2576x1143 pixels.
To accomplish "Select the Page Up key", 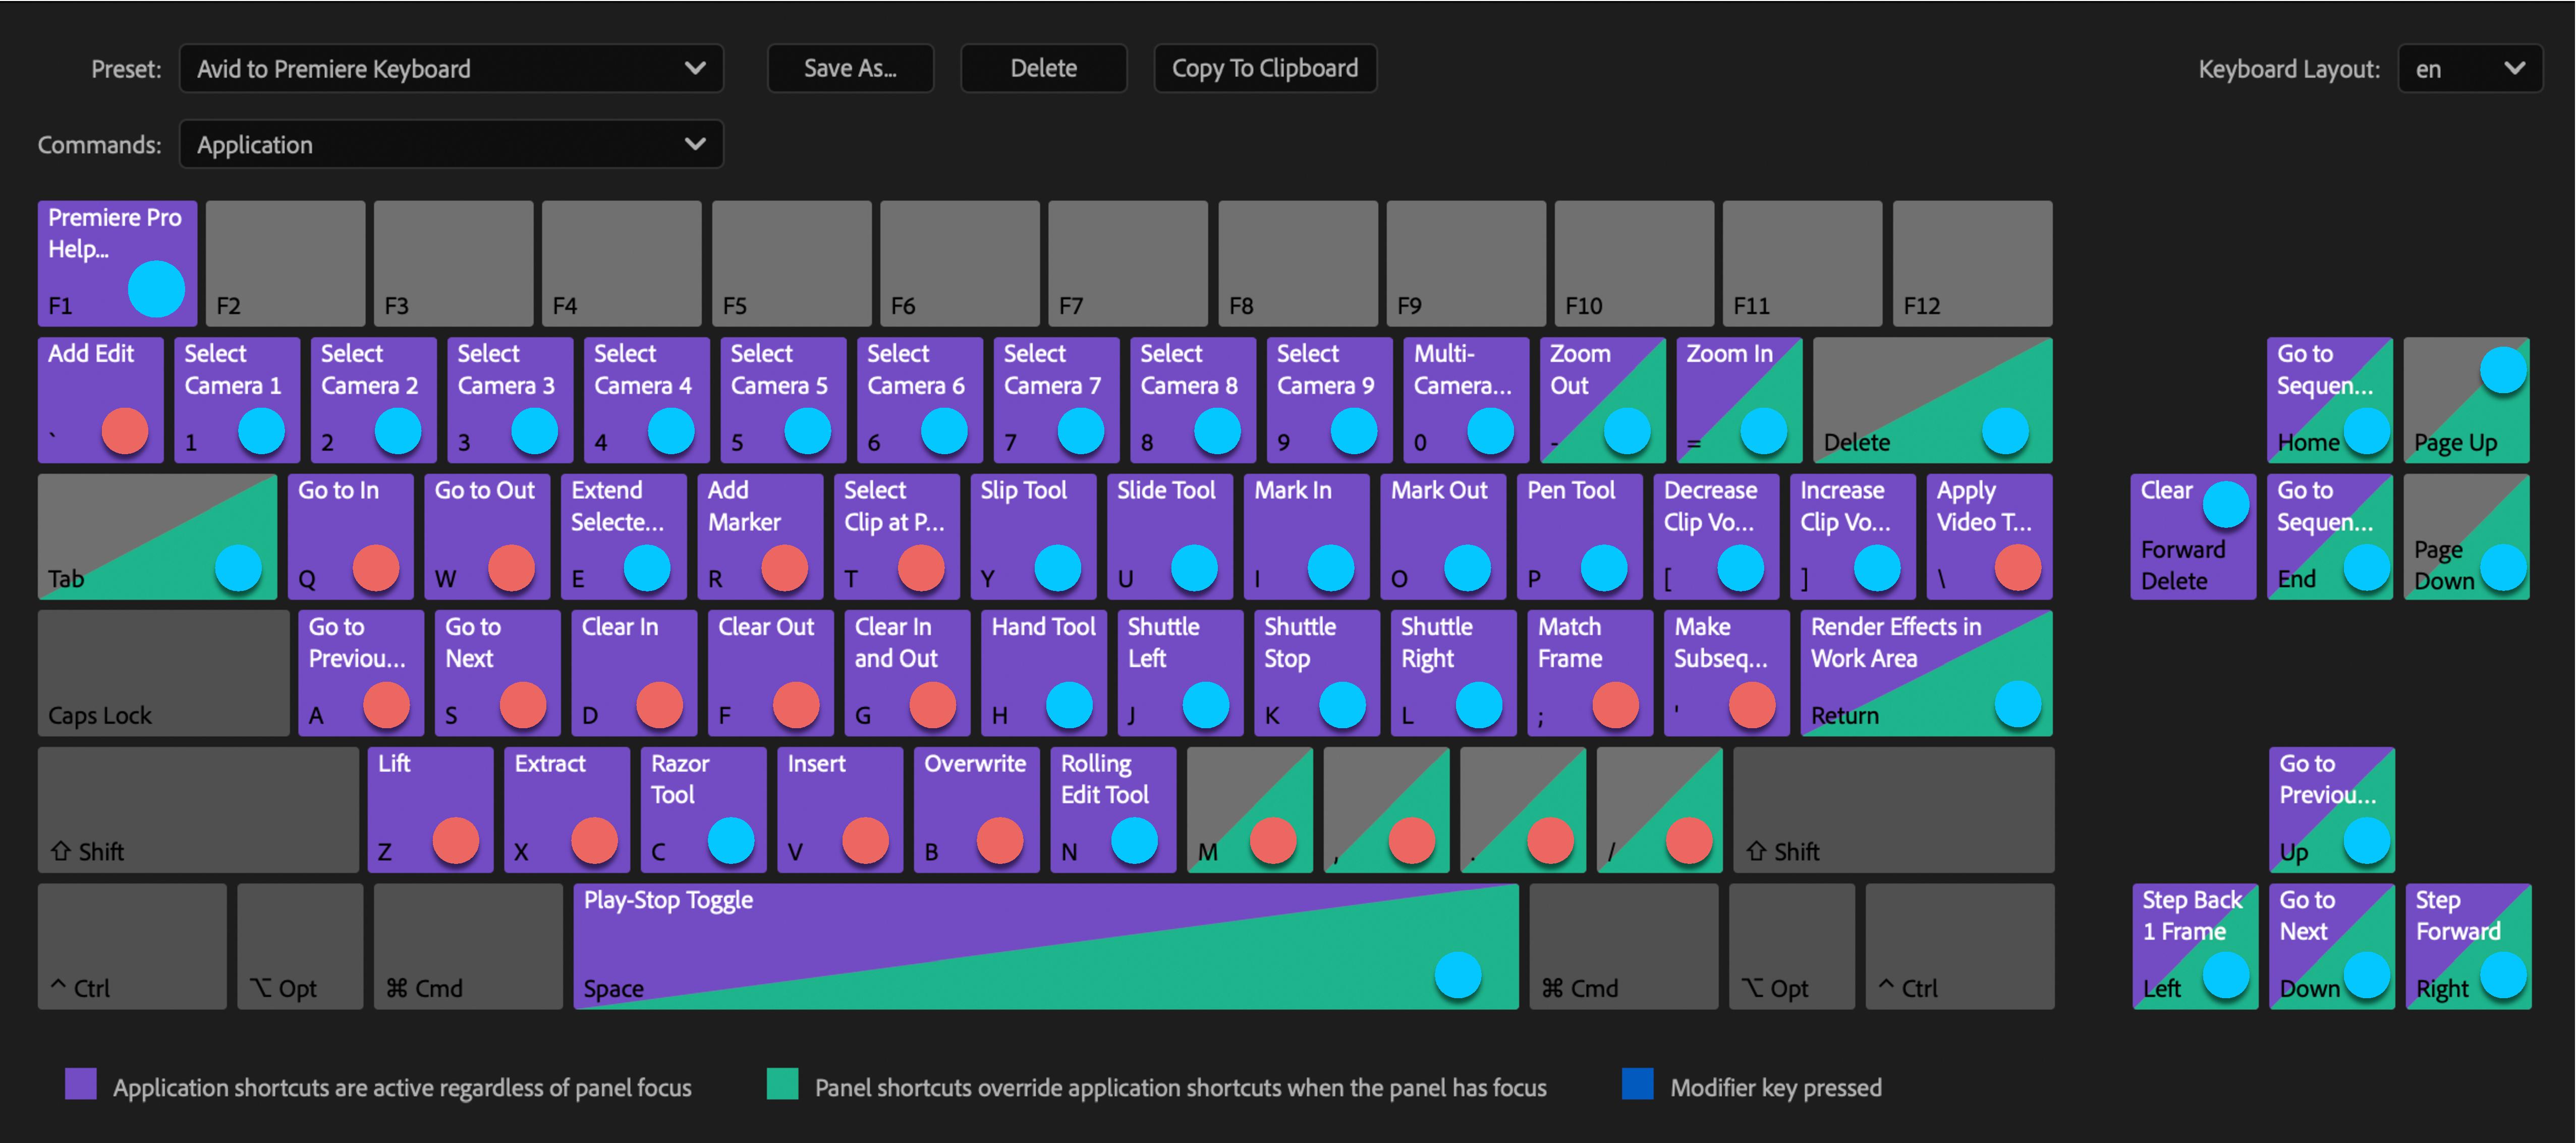I will [x=2467, y=400].
